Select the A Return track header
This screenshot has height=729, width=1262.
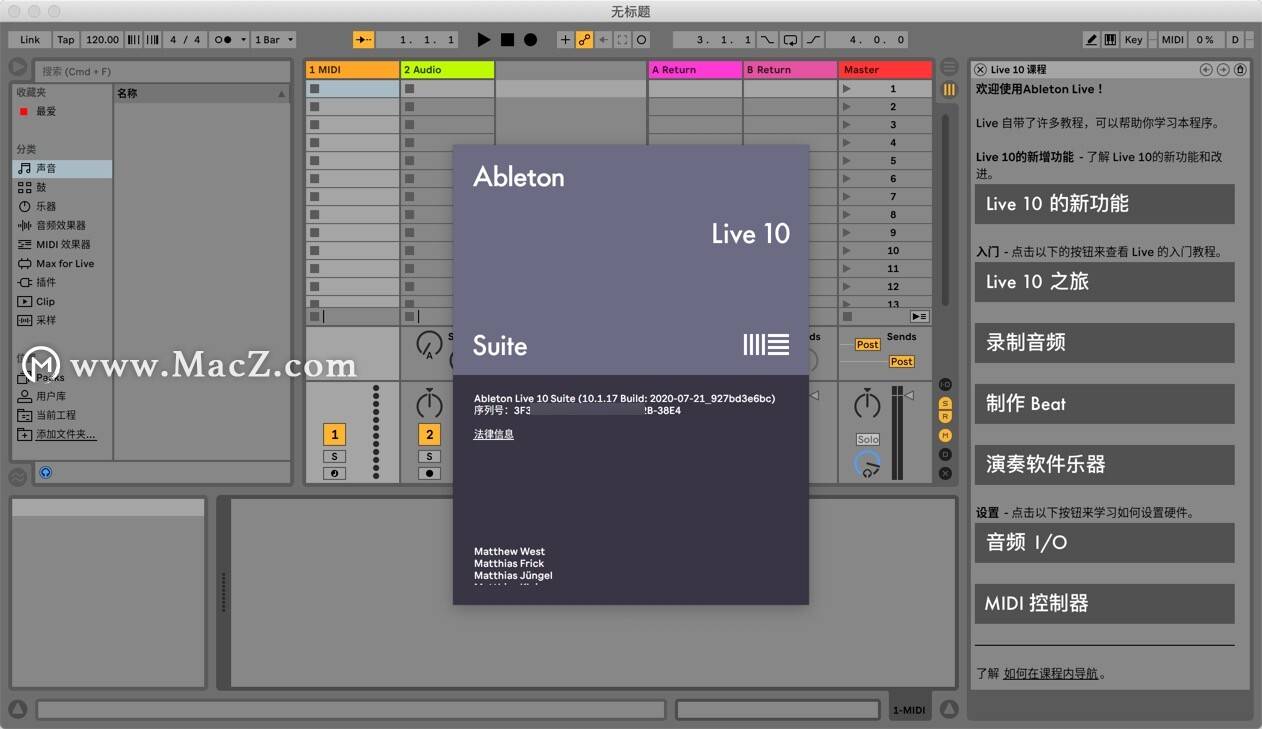pyautogui.click(x=695, y=70)
